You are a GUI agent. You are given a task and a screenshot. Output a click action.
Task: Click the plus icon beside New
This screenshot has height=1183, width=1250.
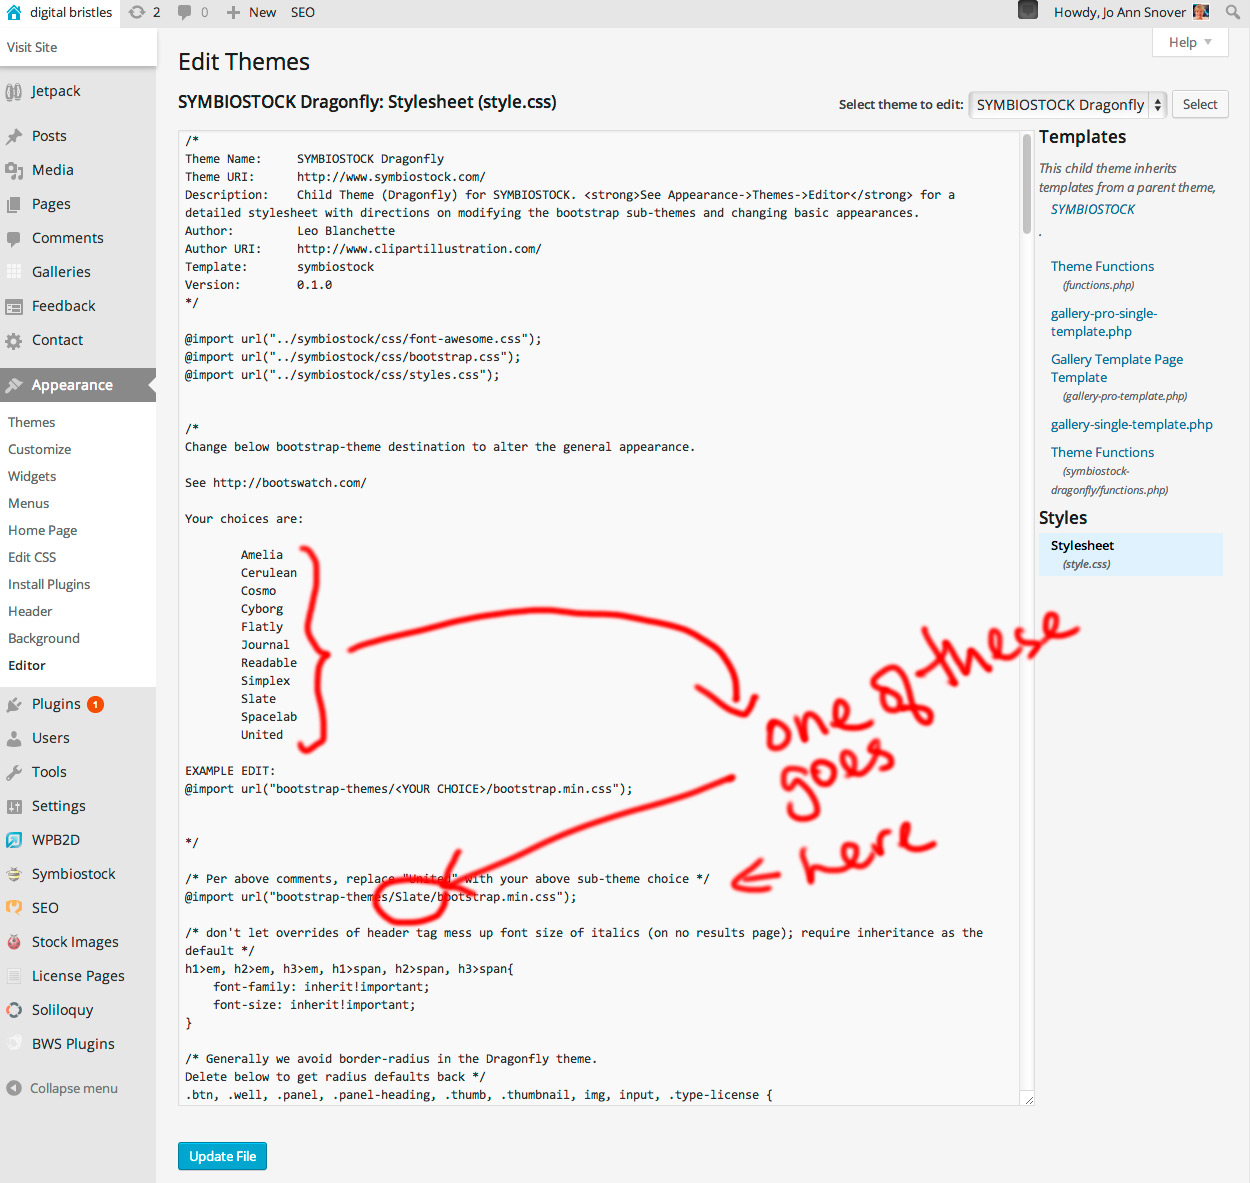(233, 13)
